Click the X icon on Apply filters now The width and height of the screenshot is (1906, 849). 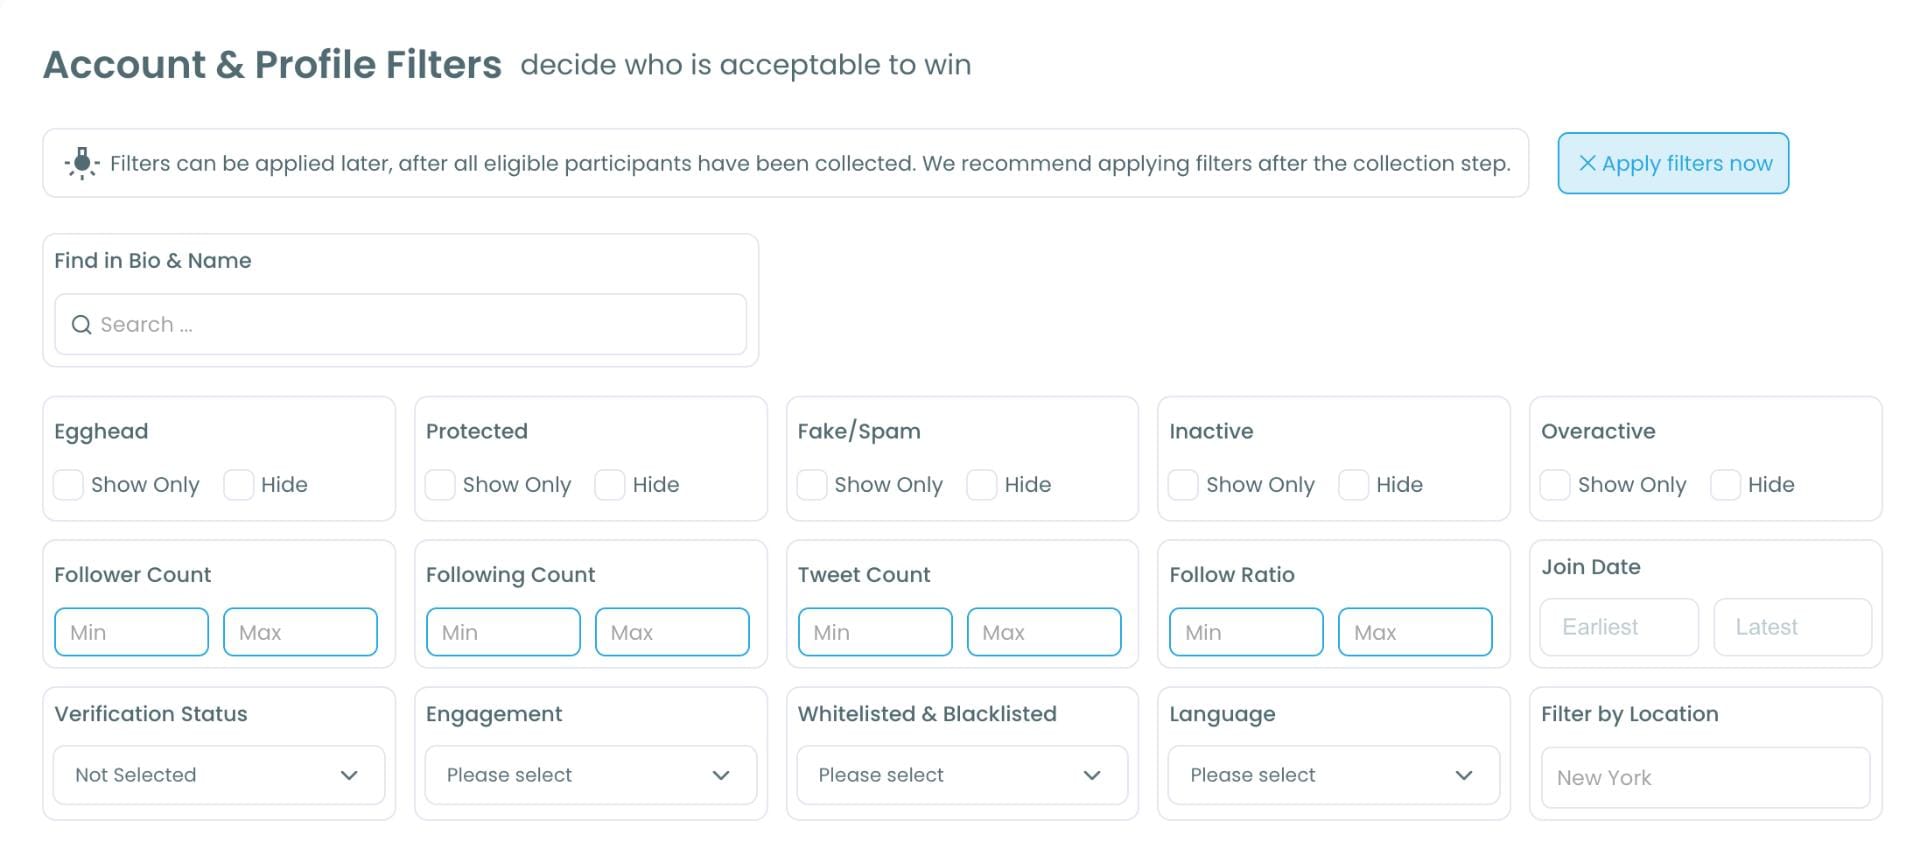coord(1587,163)
